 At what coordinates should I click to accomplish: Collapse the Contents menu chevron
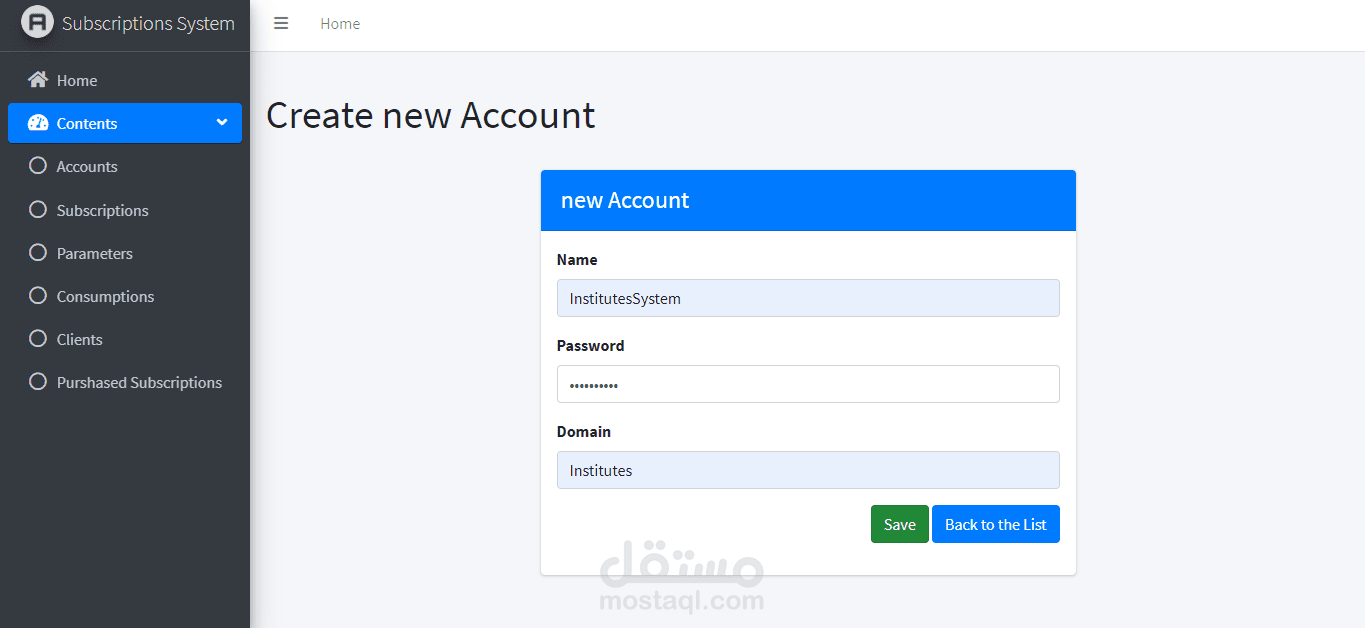[222, 123]
